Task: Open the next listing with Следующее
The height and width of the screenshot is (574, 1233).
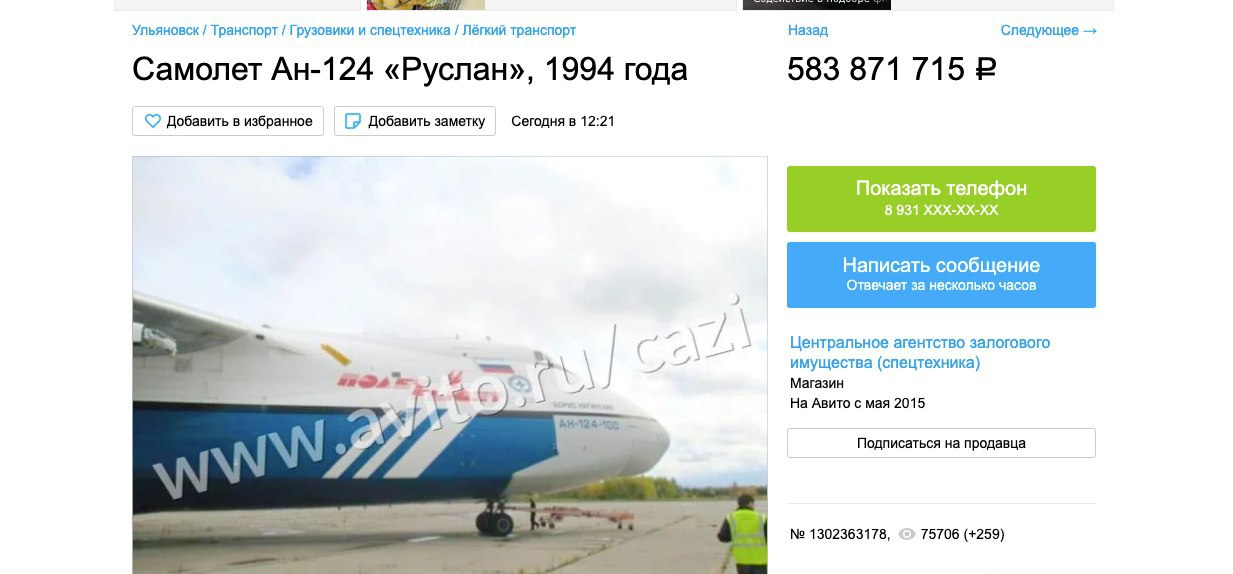Action: click(1040, 31)
